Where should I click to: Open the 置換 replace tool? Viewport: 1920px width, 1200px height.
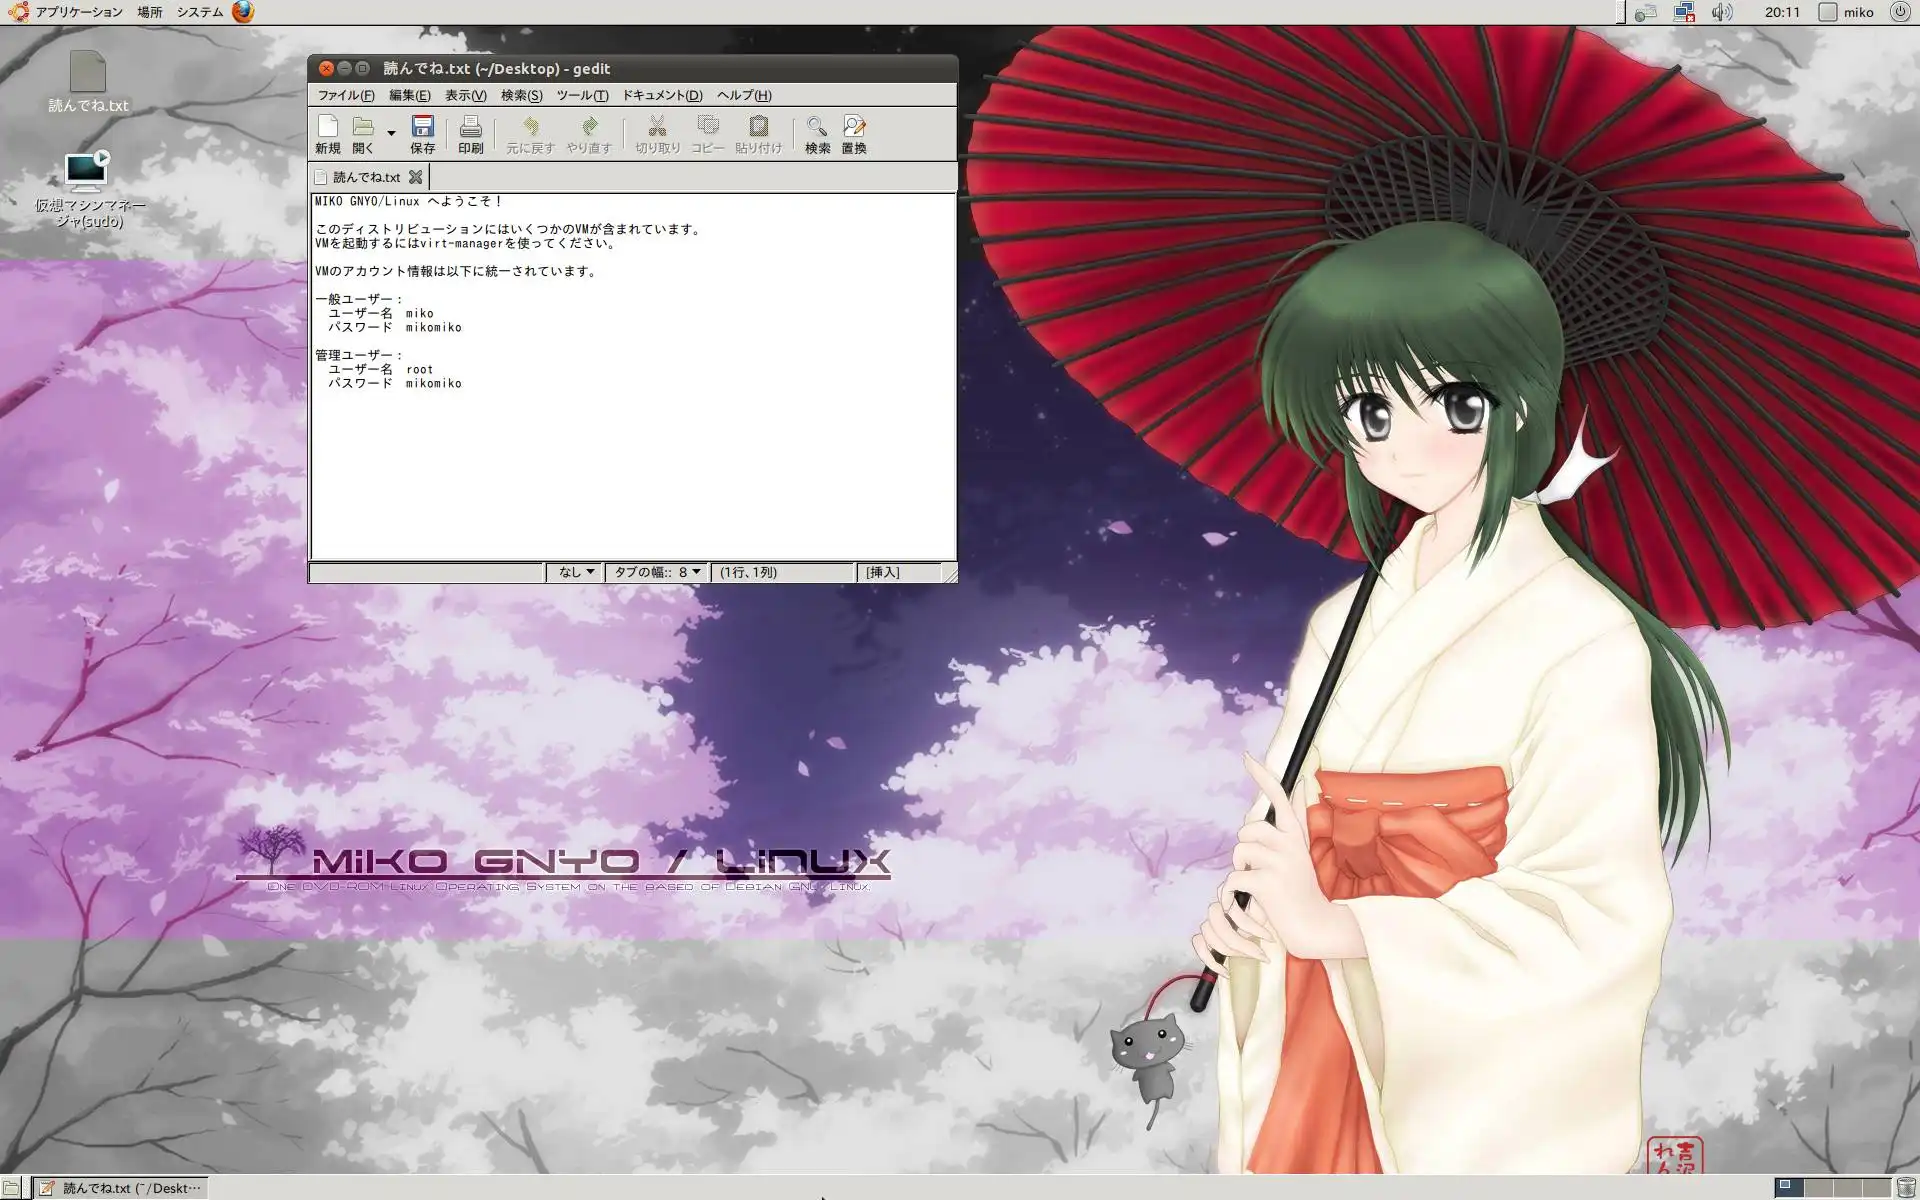[x=853, y=134]
